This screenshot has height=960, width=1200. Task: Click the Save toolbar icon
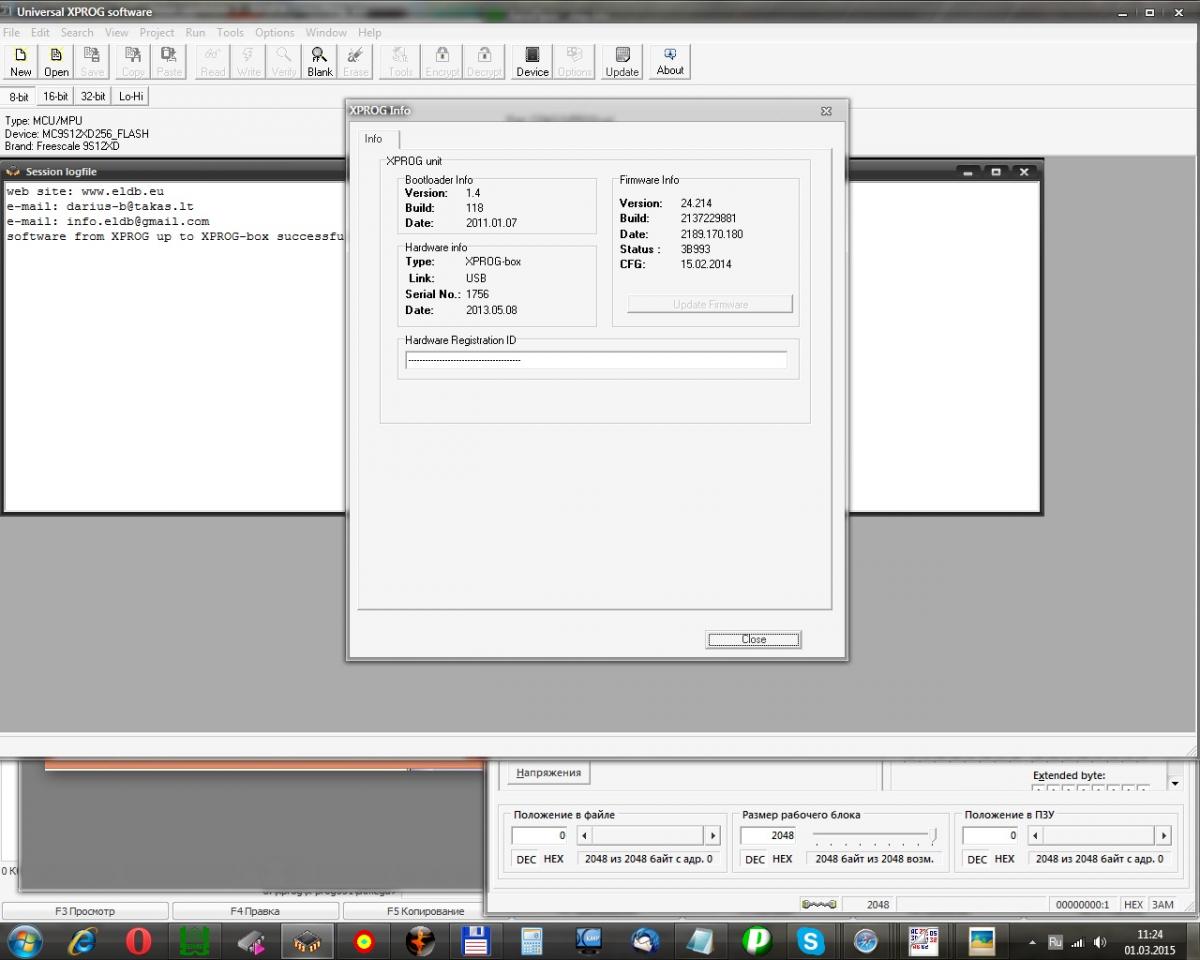(92, 62)
